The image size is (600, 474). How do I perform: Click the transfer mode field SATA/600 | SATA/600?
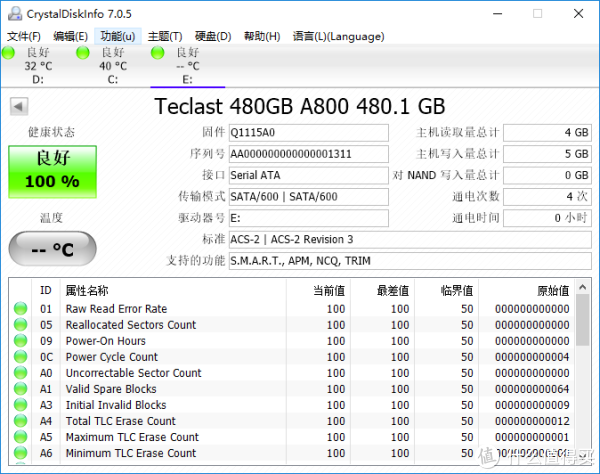tap(308, 197)
